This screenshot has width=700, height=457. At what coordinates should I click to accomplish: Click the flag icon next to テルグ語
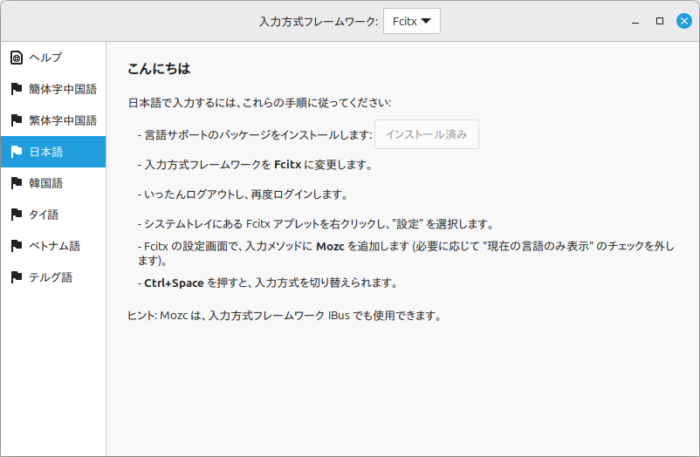[x=16, y=277]
